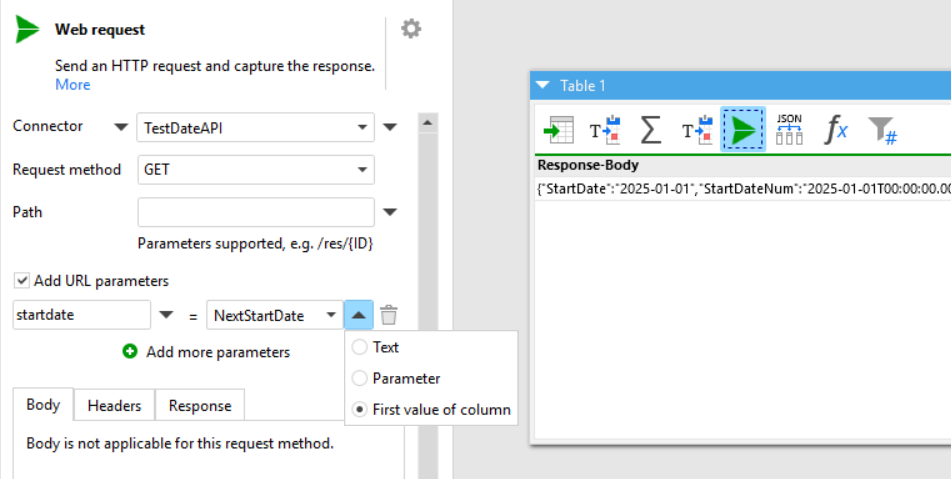This screenshot has width=951, height=479.
Task: Switch to the Response tab
Action: tap(199, 405)
